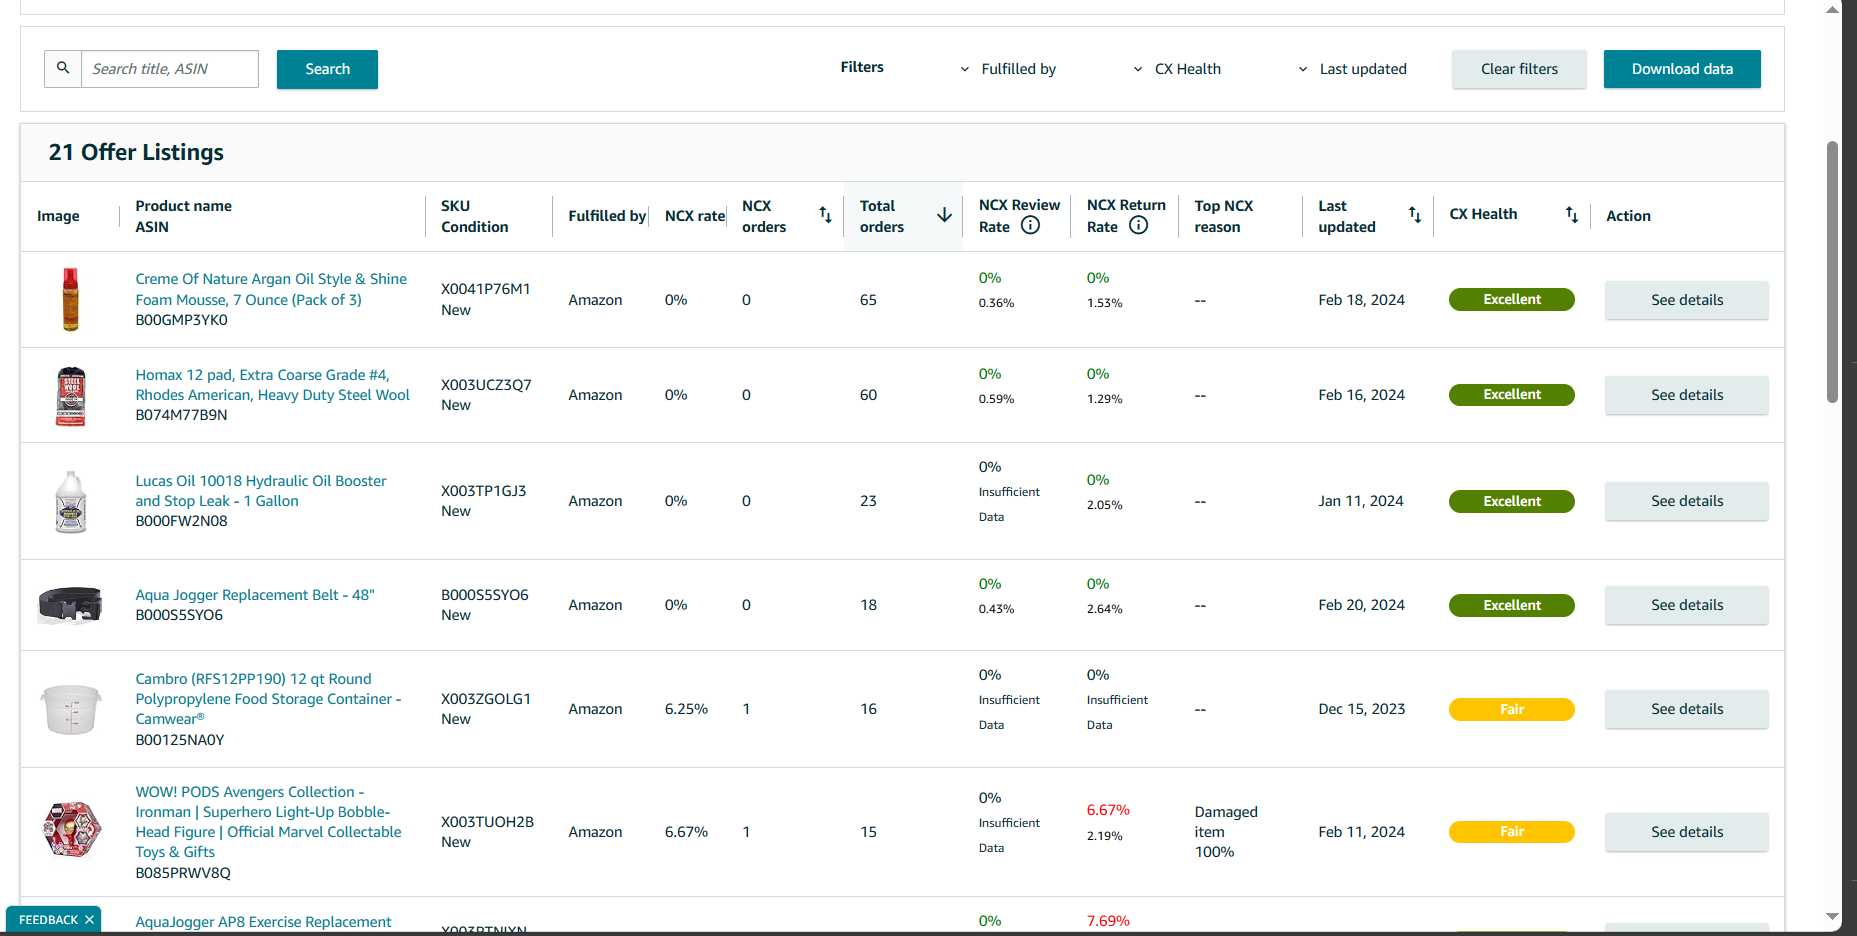
Task: Sort by CX Health arrows icon
Action: pyautogui.click(x=1572, y=215)
